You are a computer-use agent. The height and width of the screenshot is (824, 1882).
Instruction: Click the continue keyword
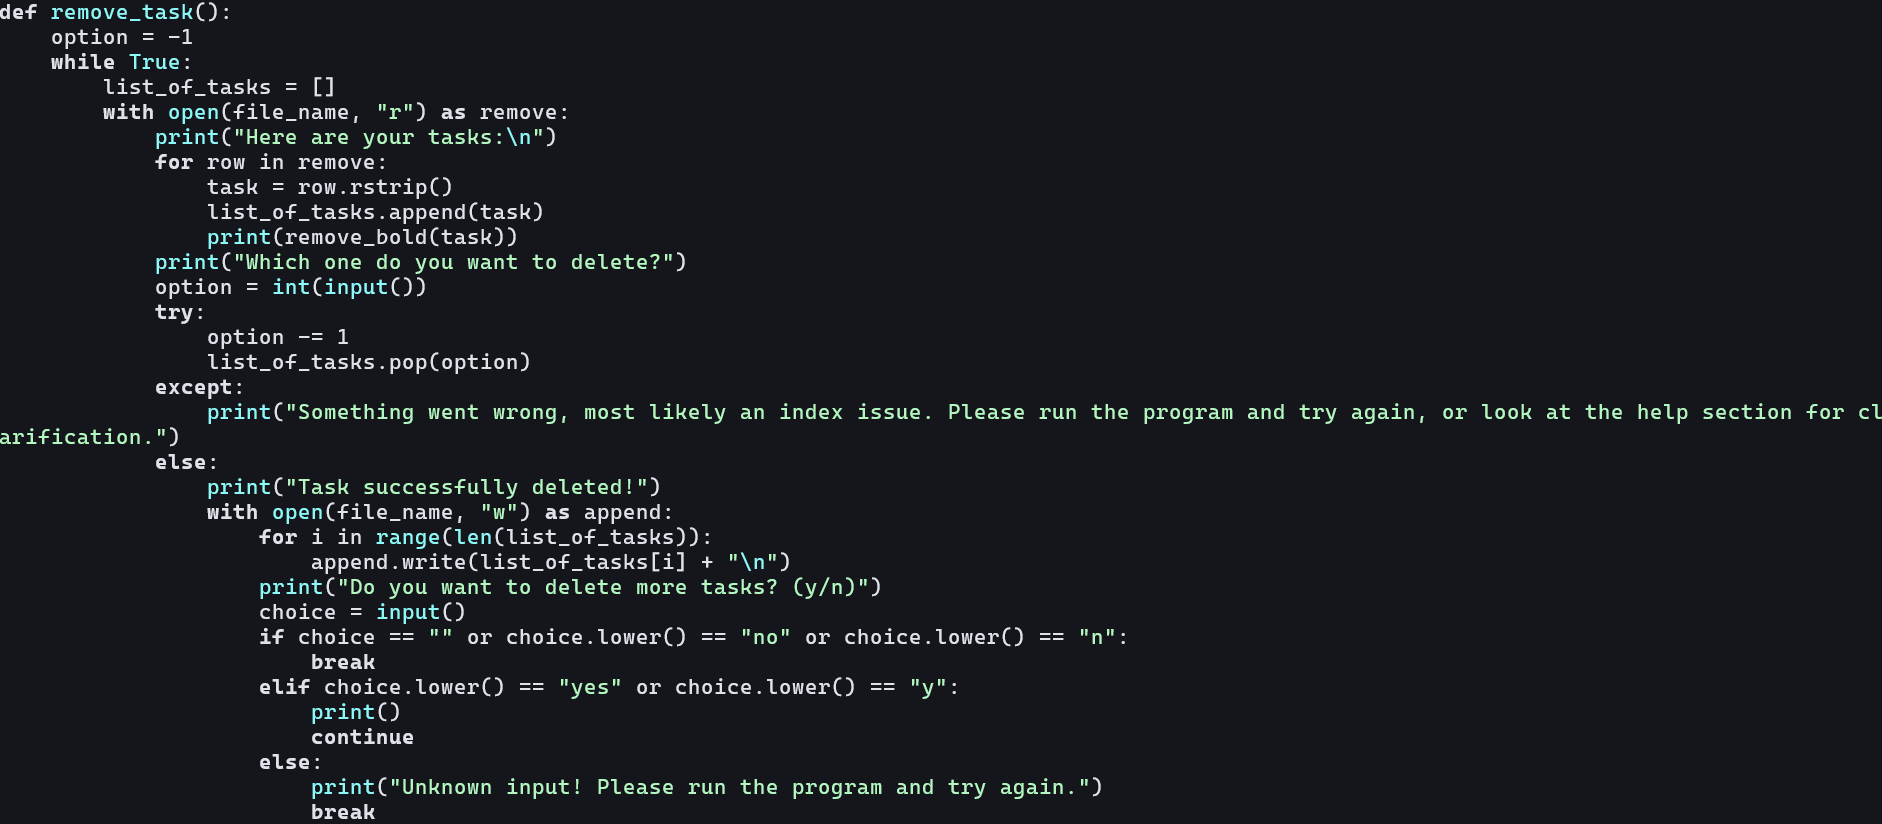362,737
